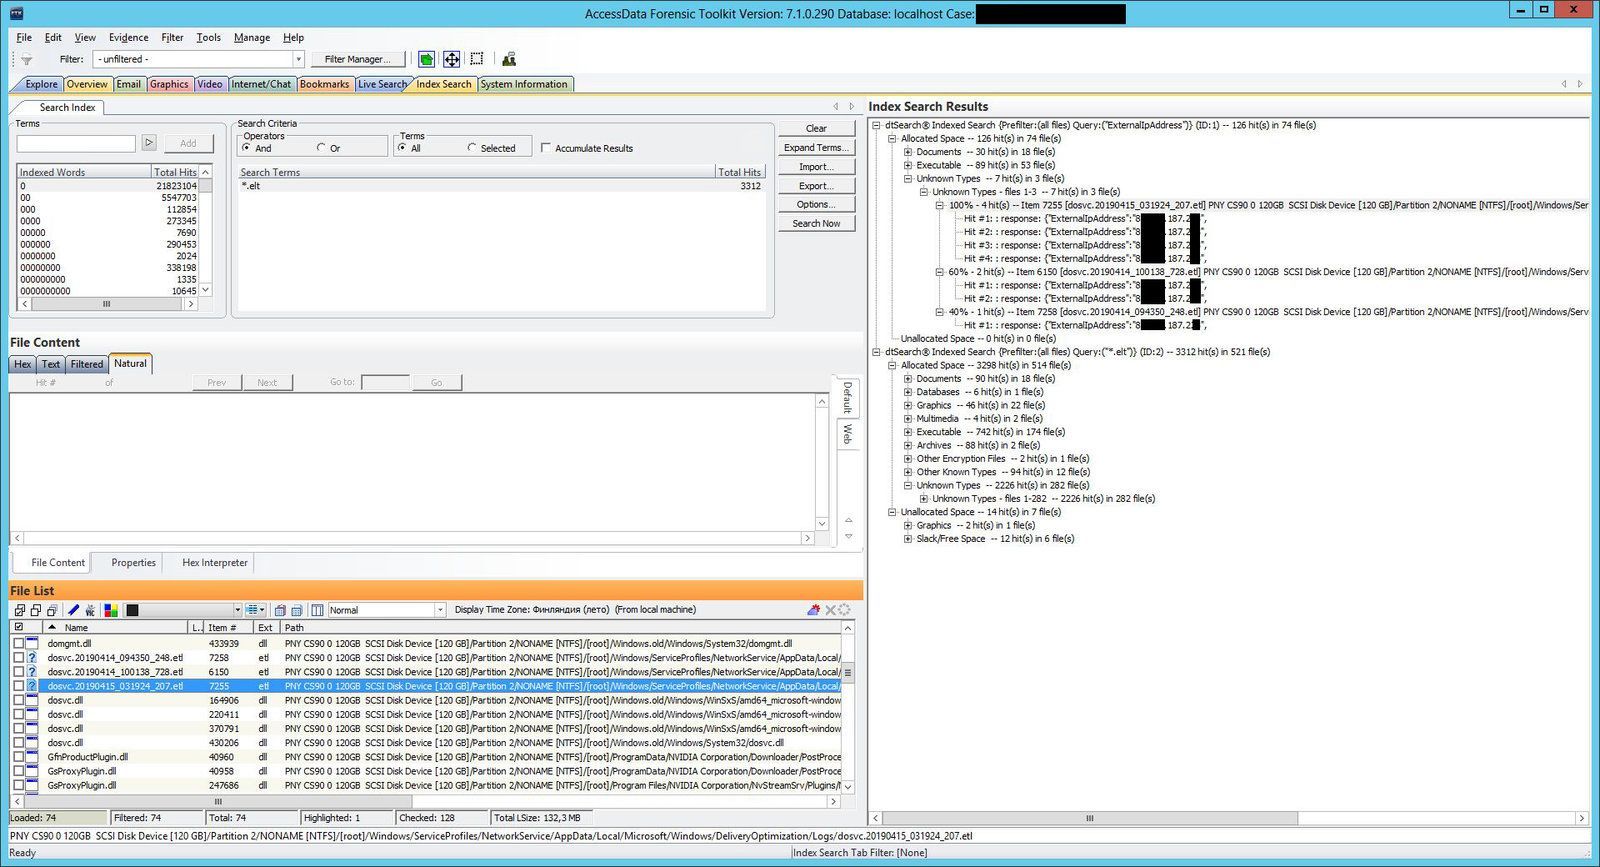Enable Accumulate Results checkbox
This screenshot has width=1600, height=867.
point(546,148)
